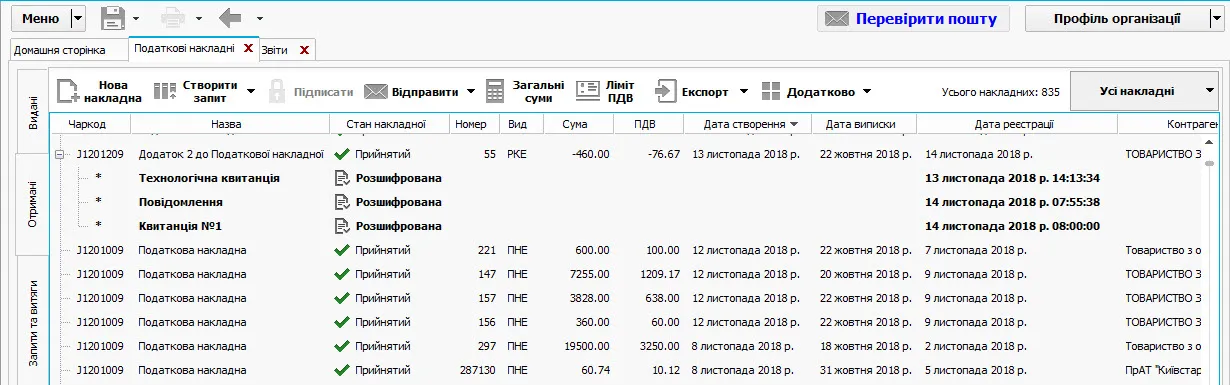Click the table vertical scrollbar thumb

(1209, 162)
